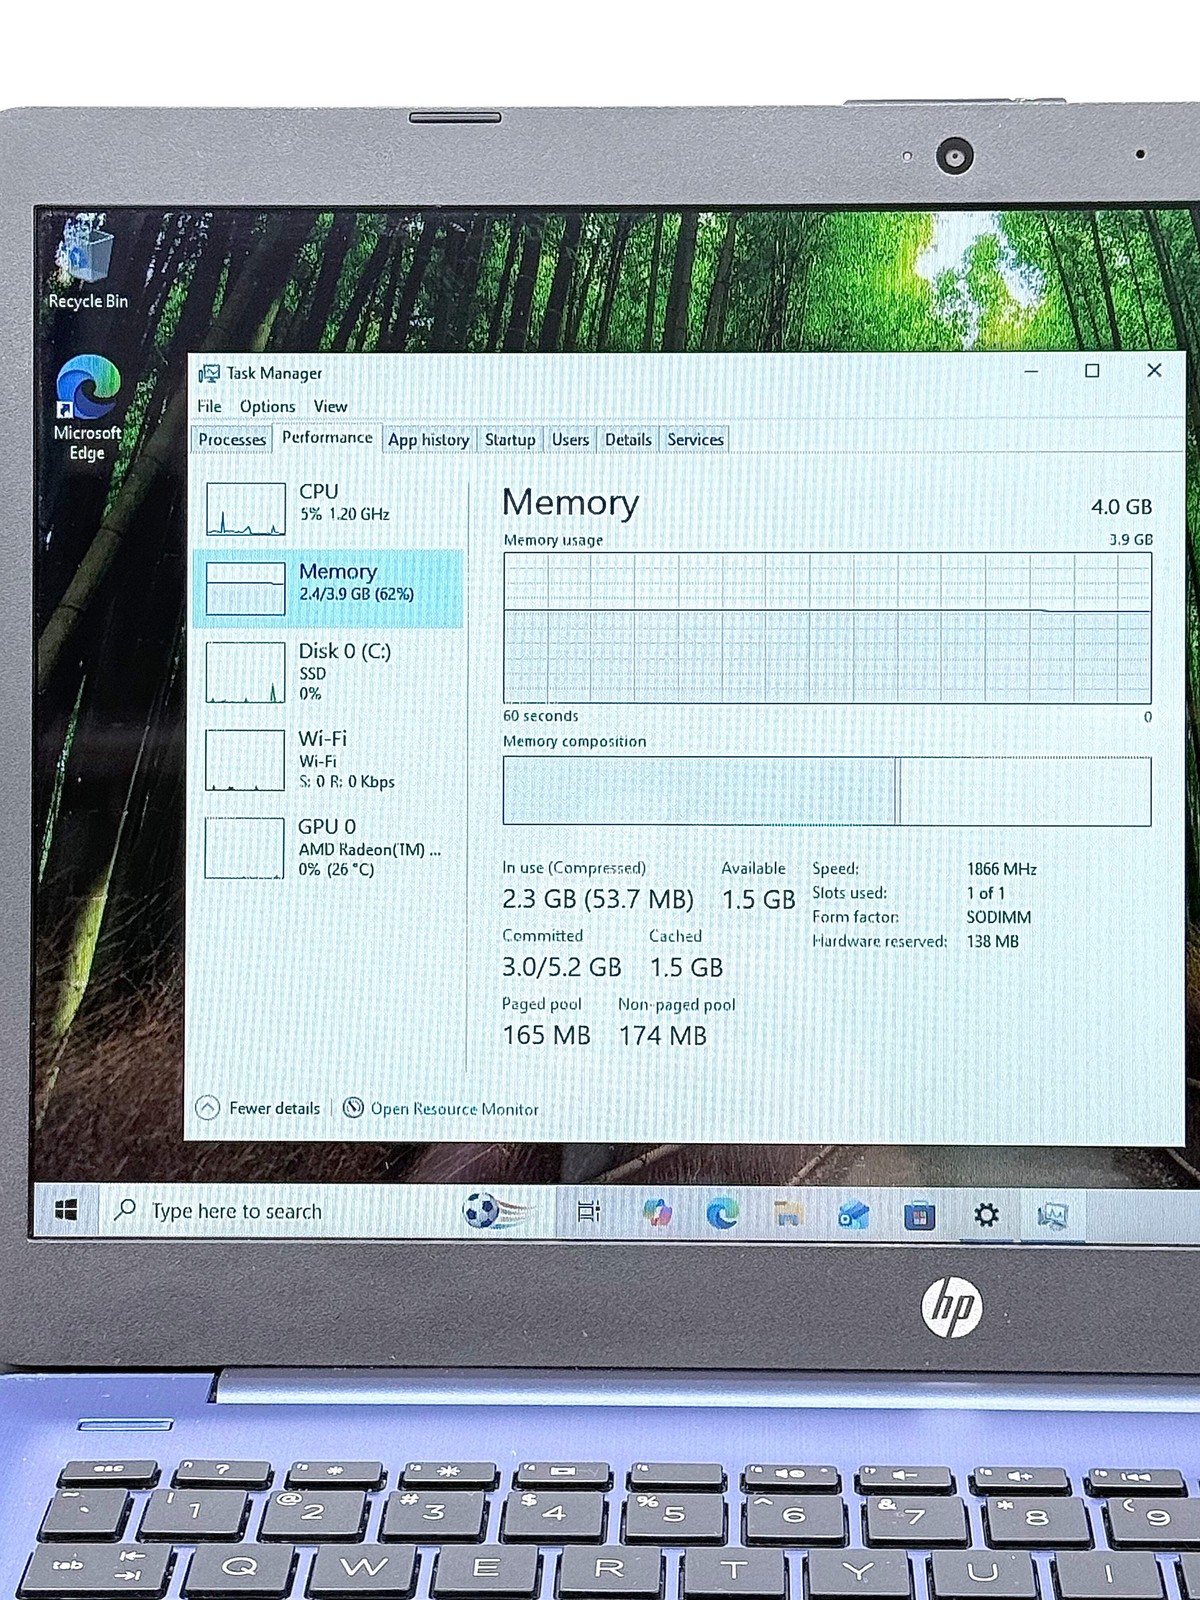
Task: Click the Committed 3.0/5.2 GB value
Action: click(561, 967)
